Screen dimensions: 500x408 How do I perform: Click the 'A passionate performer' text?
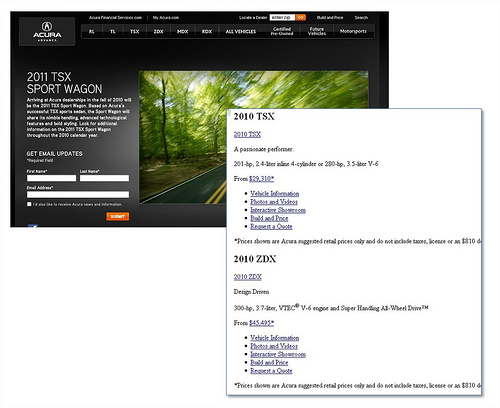point(263,149)
